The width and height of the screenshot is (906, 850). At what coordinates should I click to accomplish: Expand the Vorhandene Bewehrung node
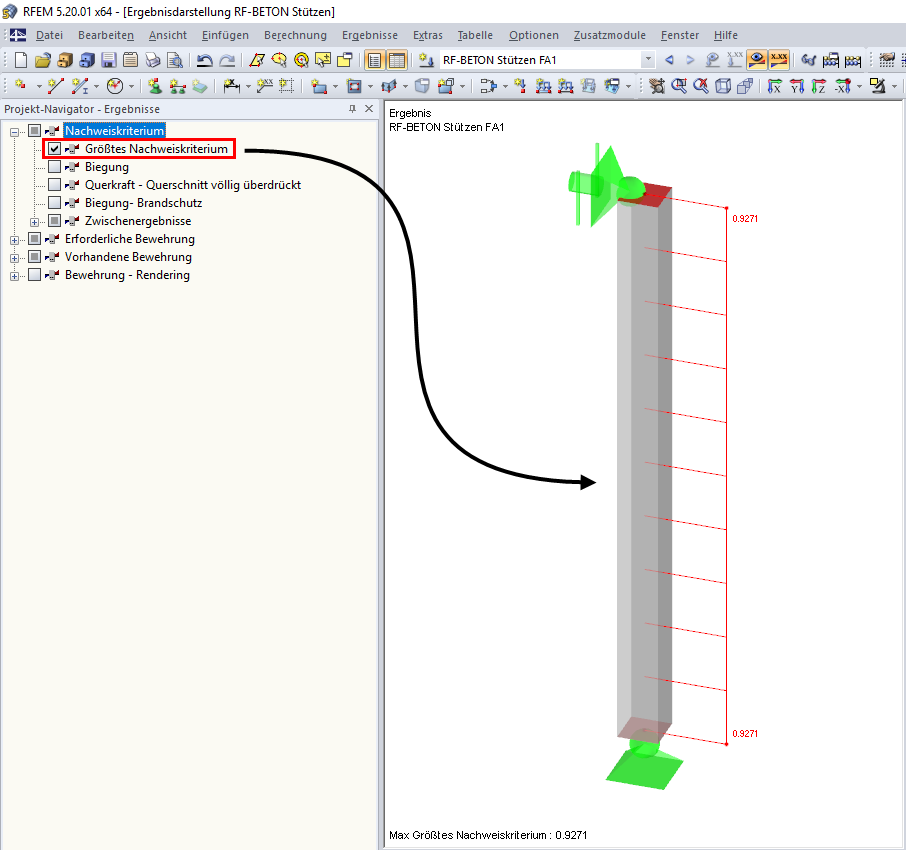14,258
